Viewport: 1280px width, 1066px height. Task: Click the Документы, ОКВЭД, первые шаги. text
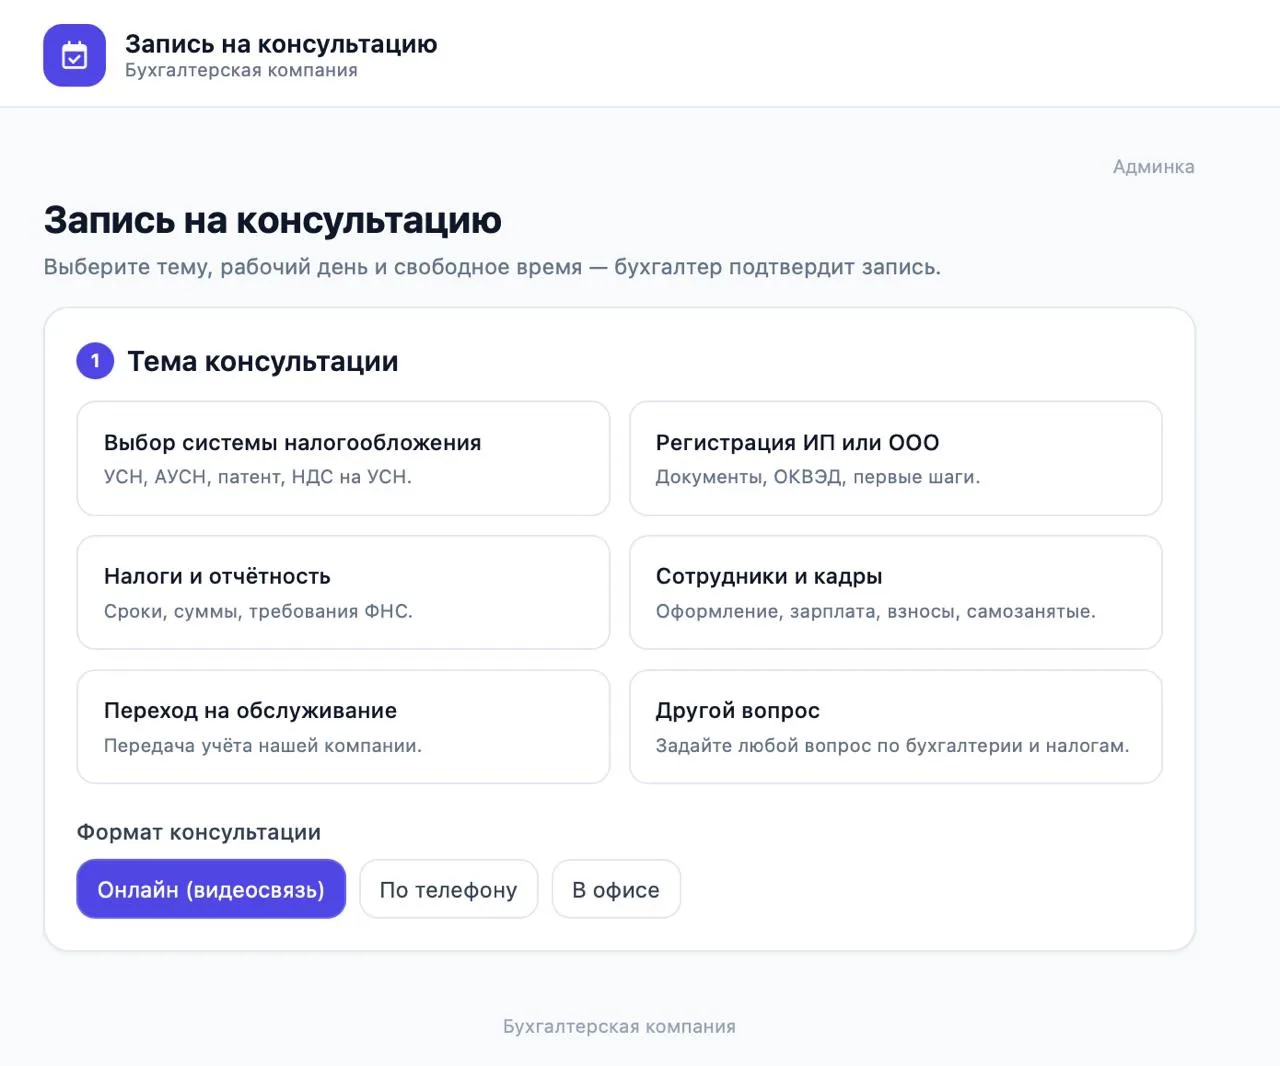click(818, 477)
